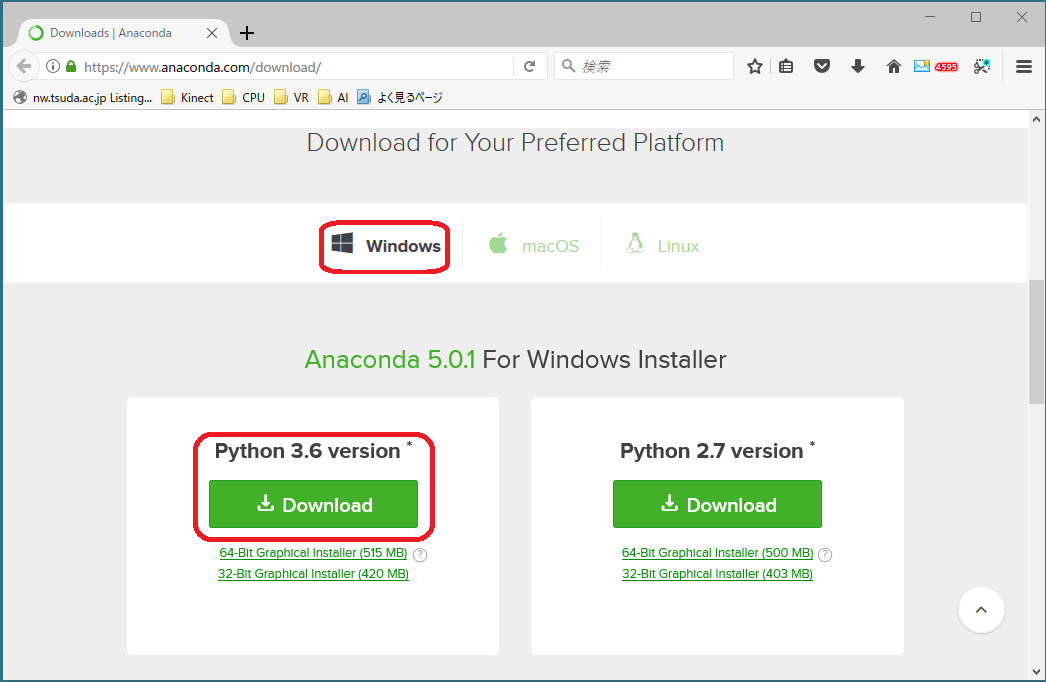The image size is (1046, 682).
Task: Open the bookmarks list icon
Action: click(787, 67)
